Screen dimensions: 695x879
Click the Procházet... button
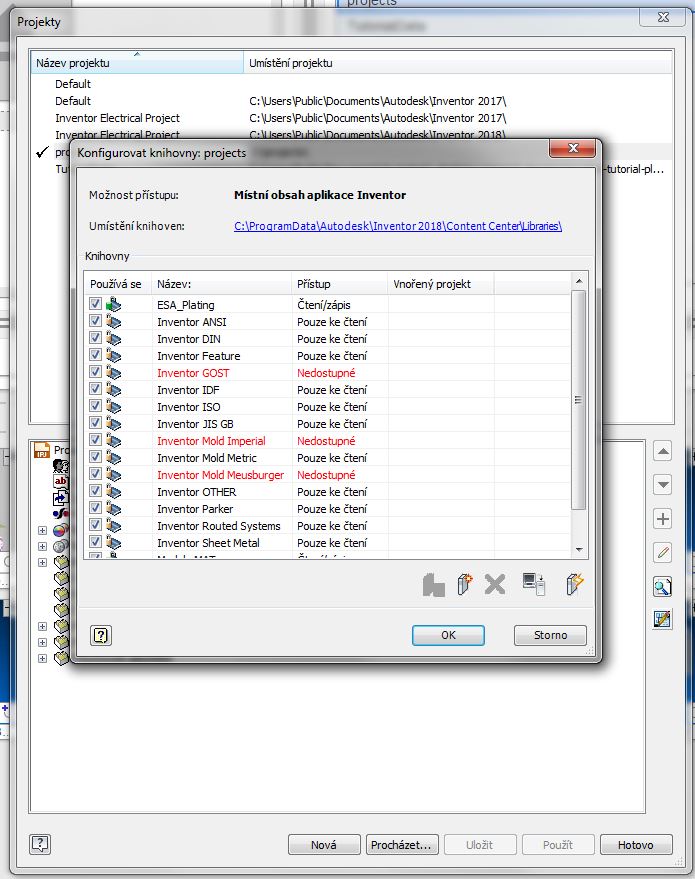click(x=402, y=844)
